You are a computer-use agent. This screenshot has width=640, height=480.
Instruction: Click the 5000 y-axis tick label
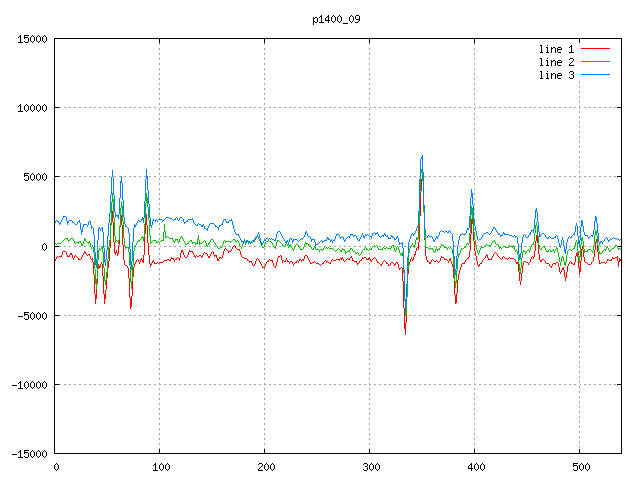[x=35, y=177]
